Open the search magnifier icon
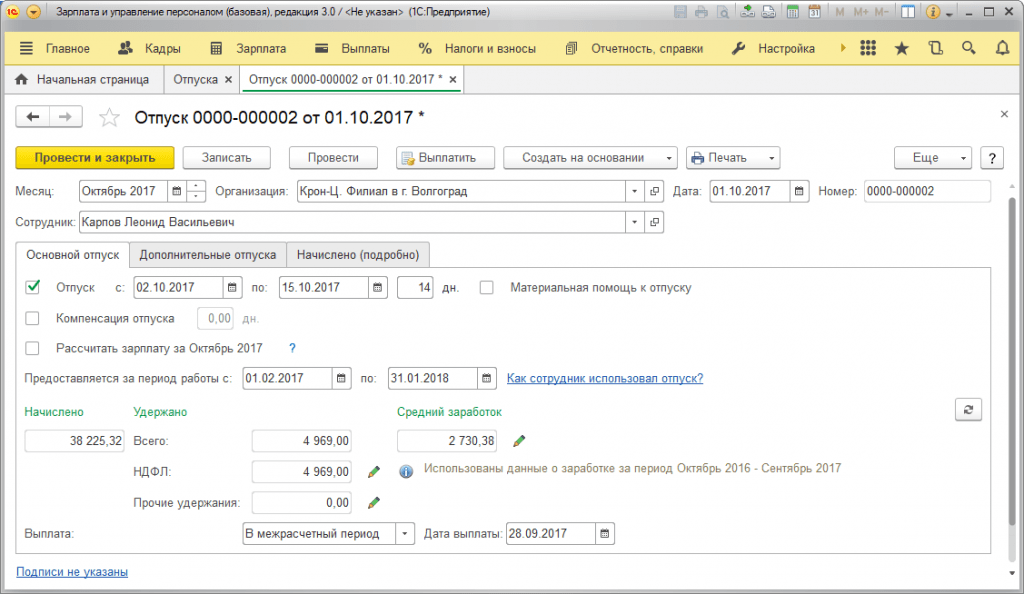This screenshot has height=594, width=1024. (x=968, y=48)
